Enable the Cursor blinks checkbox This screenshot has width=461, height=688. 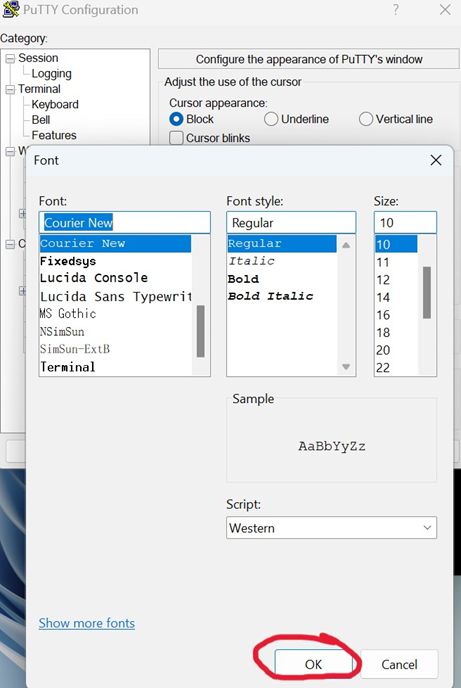(x=176, y=138)
